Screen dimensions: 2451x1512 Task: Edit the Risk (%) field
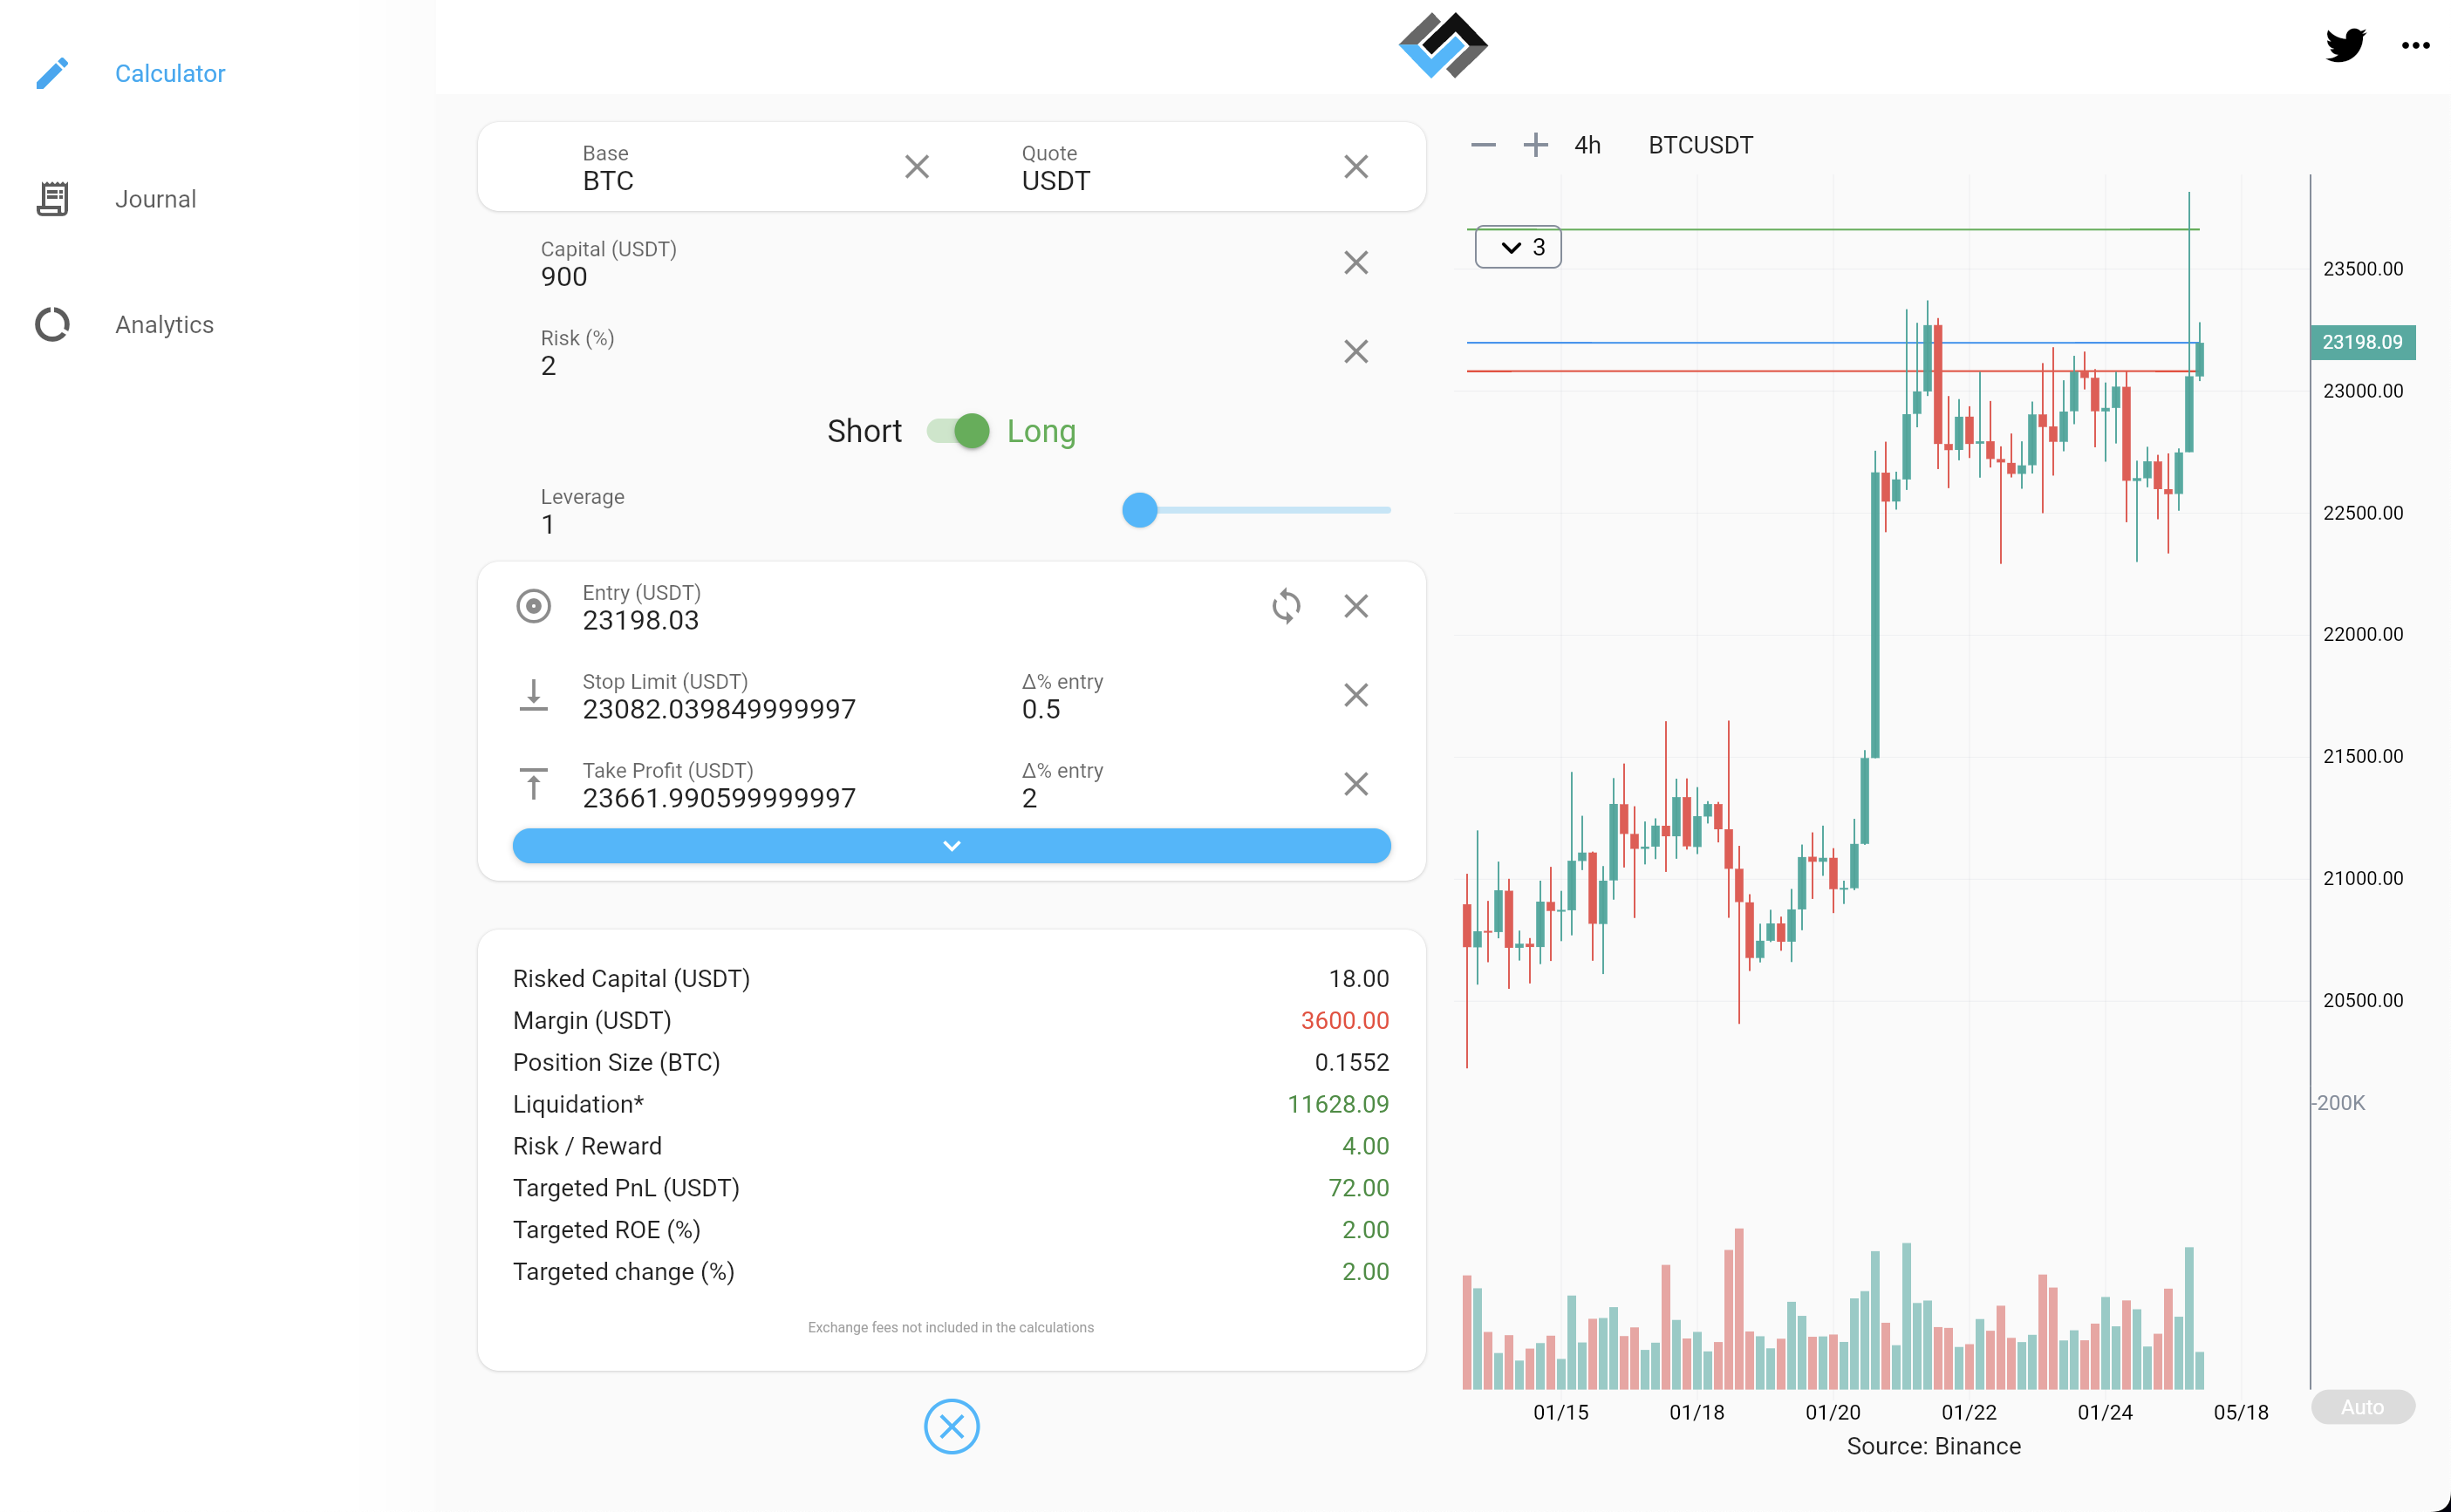(932, 352)
